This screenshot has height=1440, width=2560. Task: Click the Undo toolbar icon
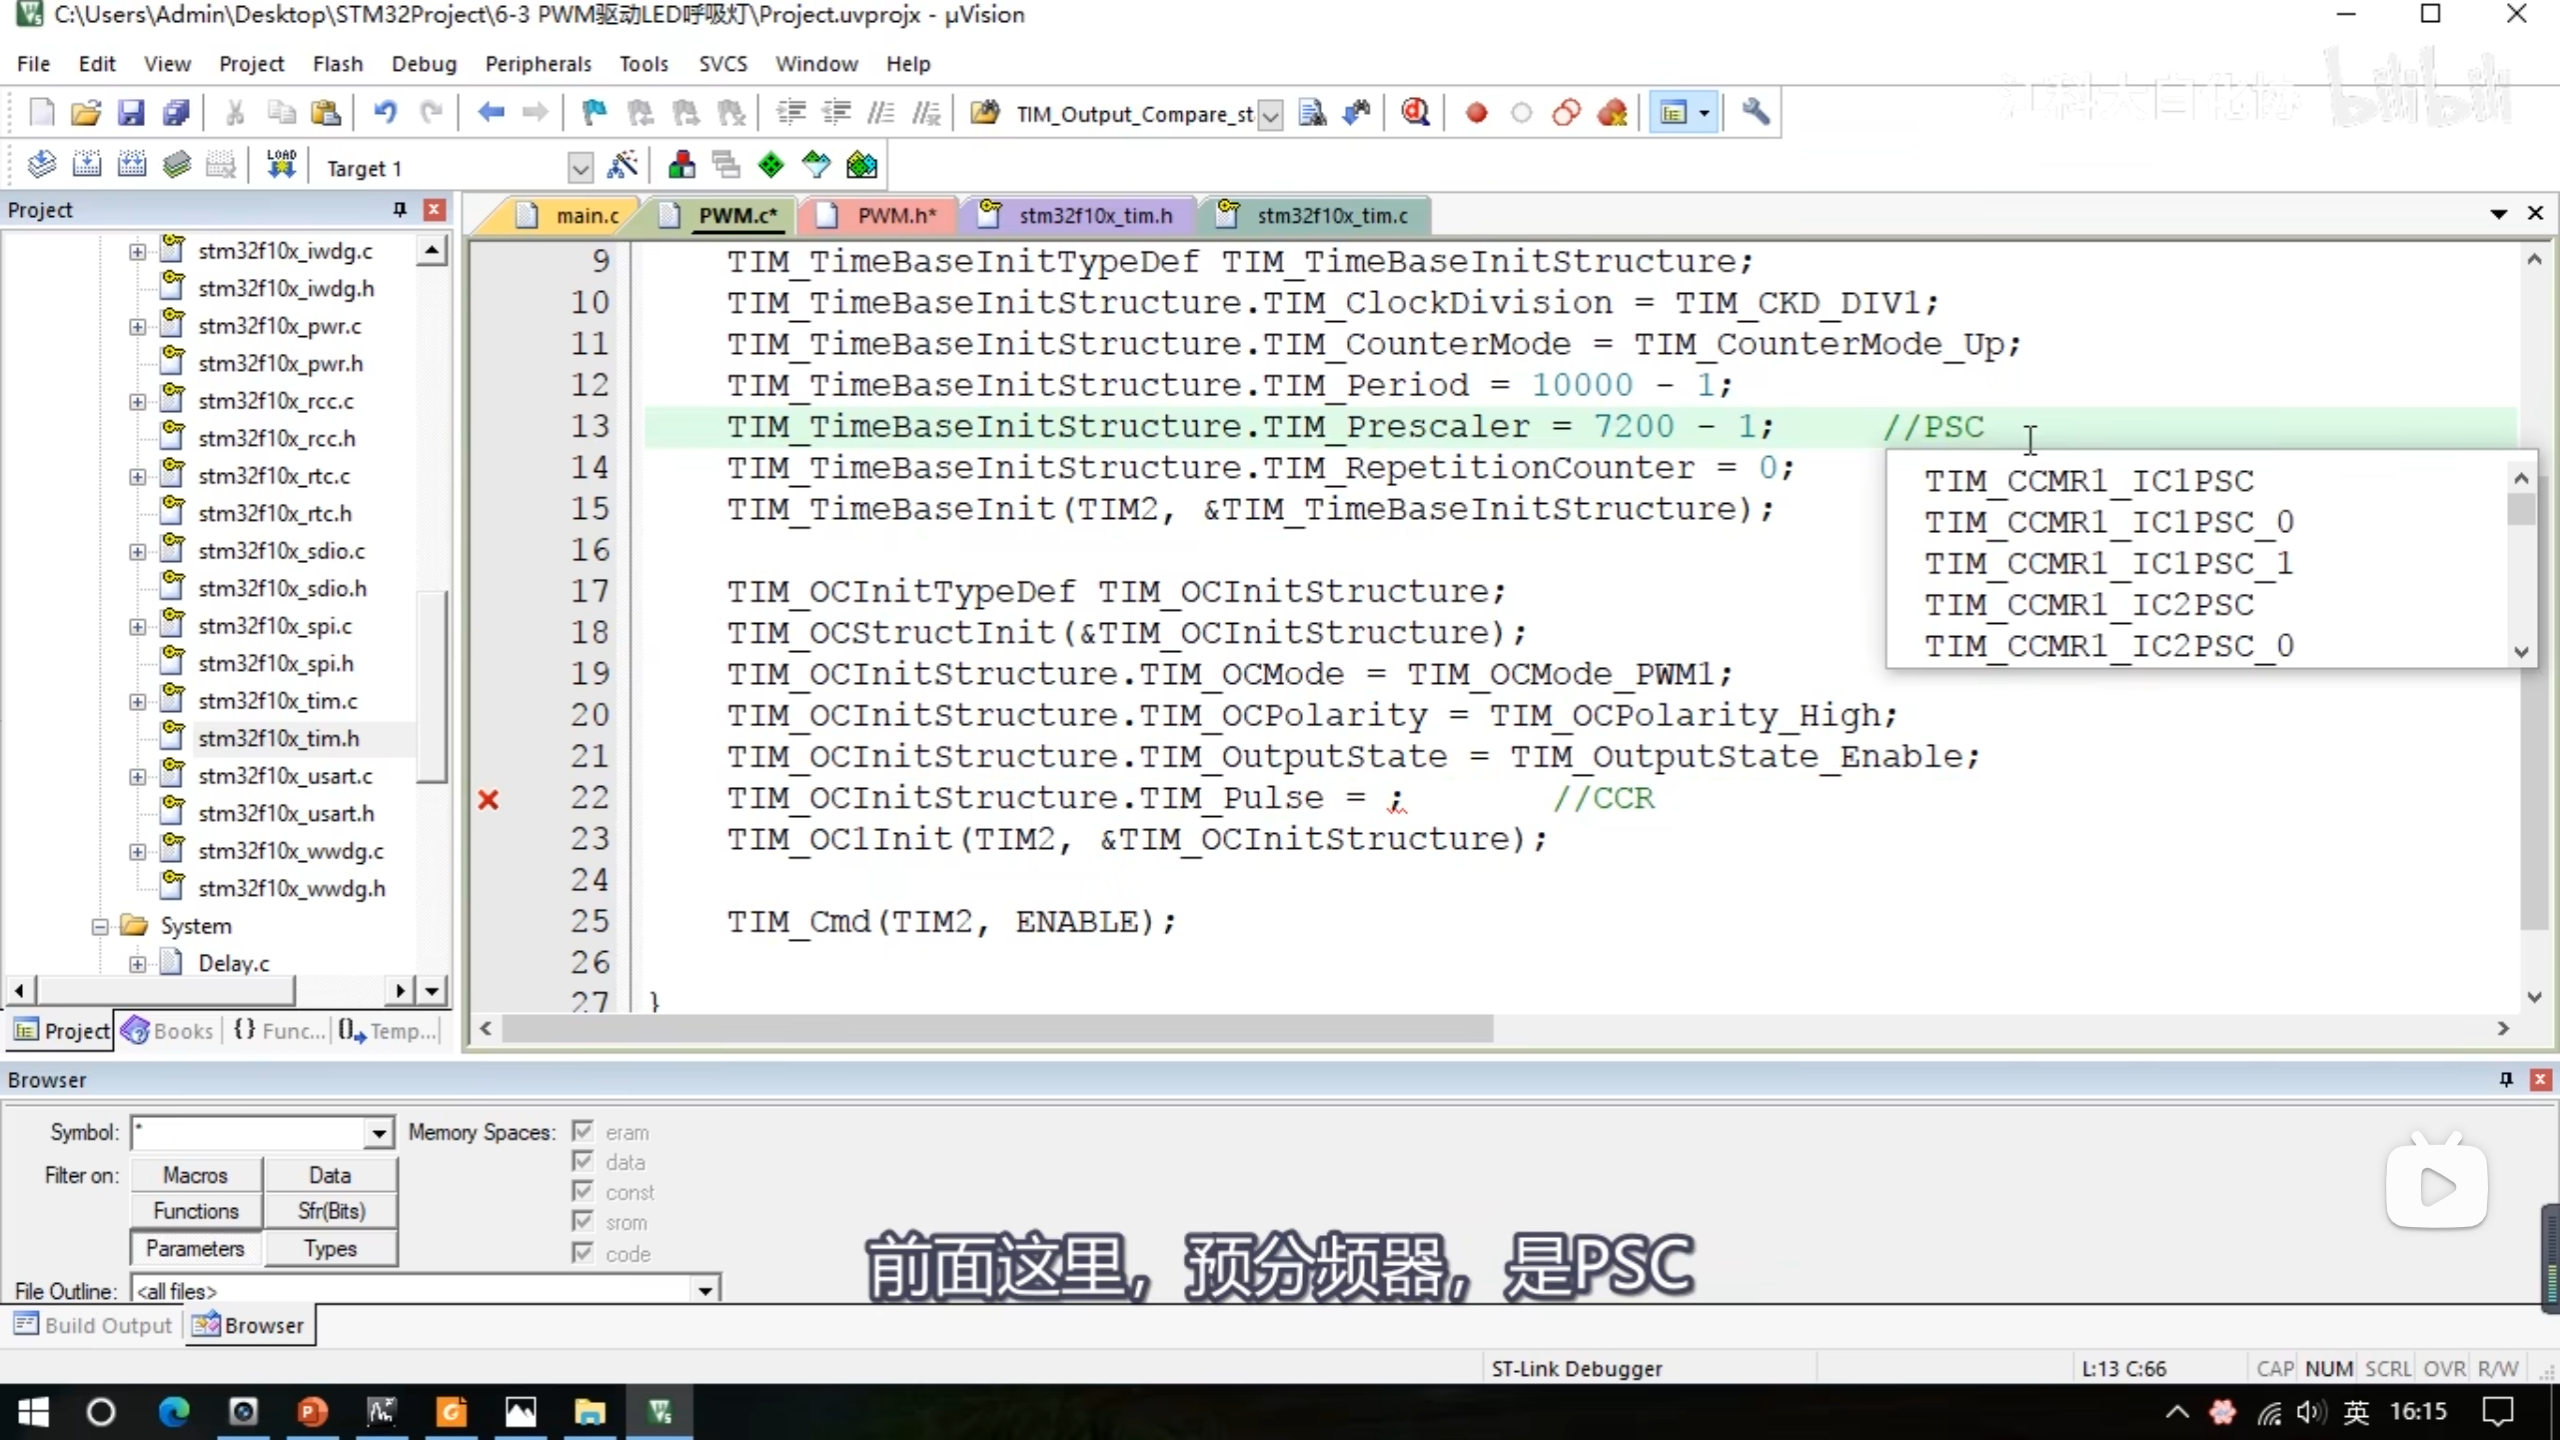[385, 113]
